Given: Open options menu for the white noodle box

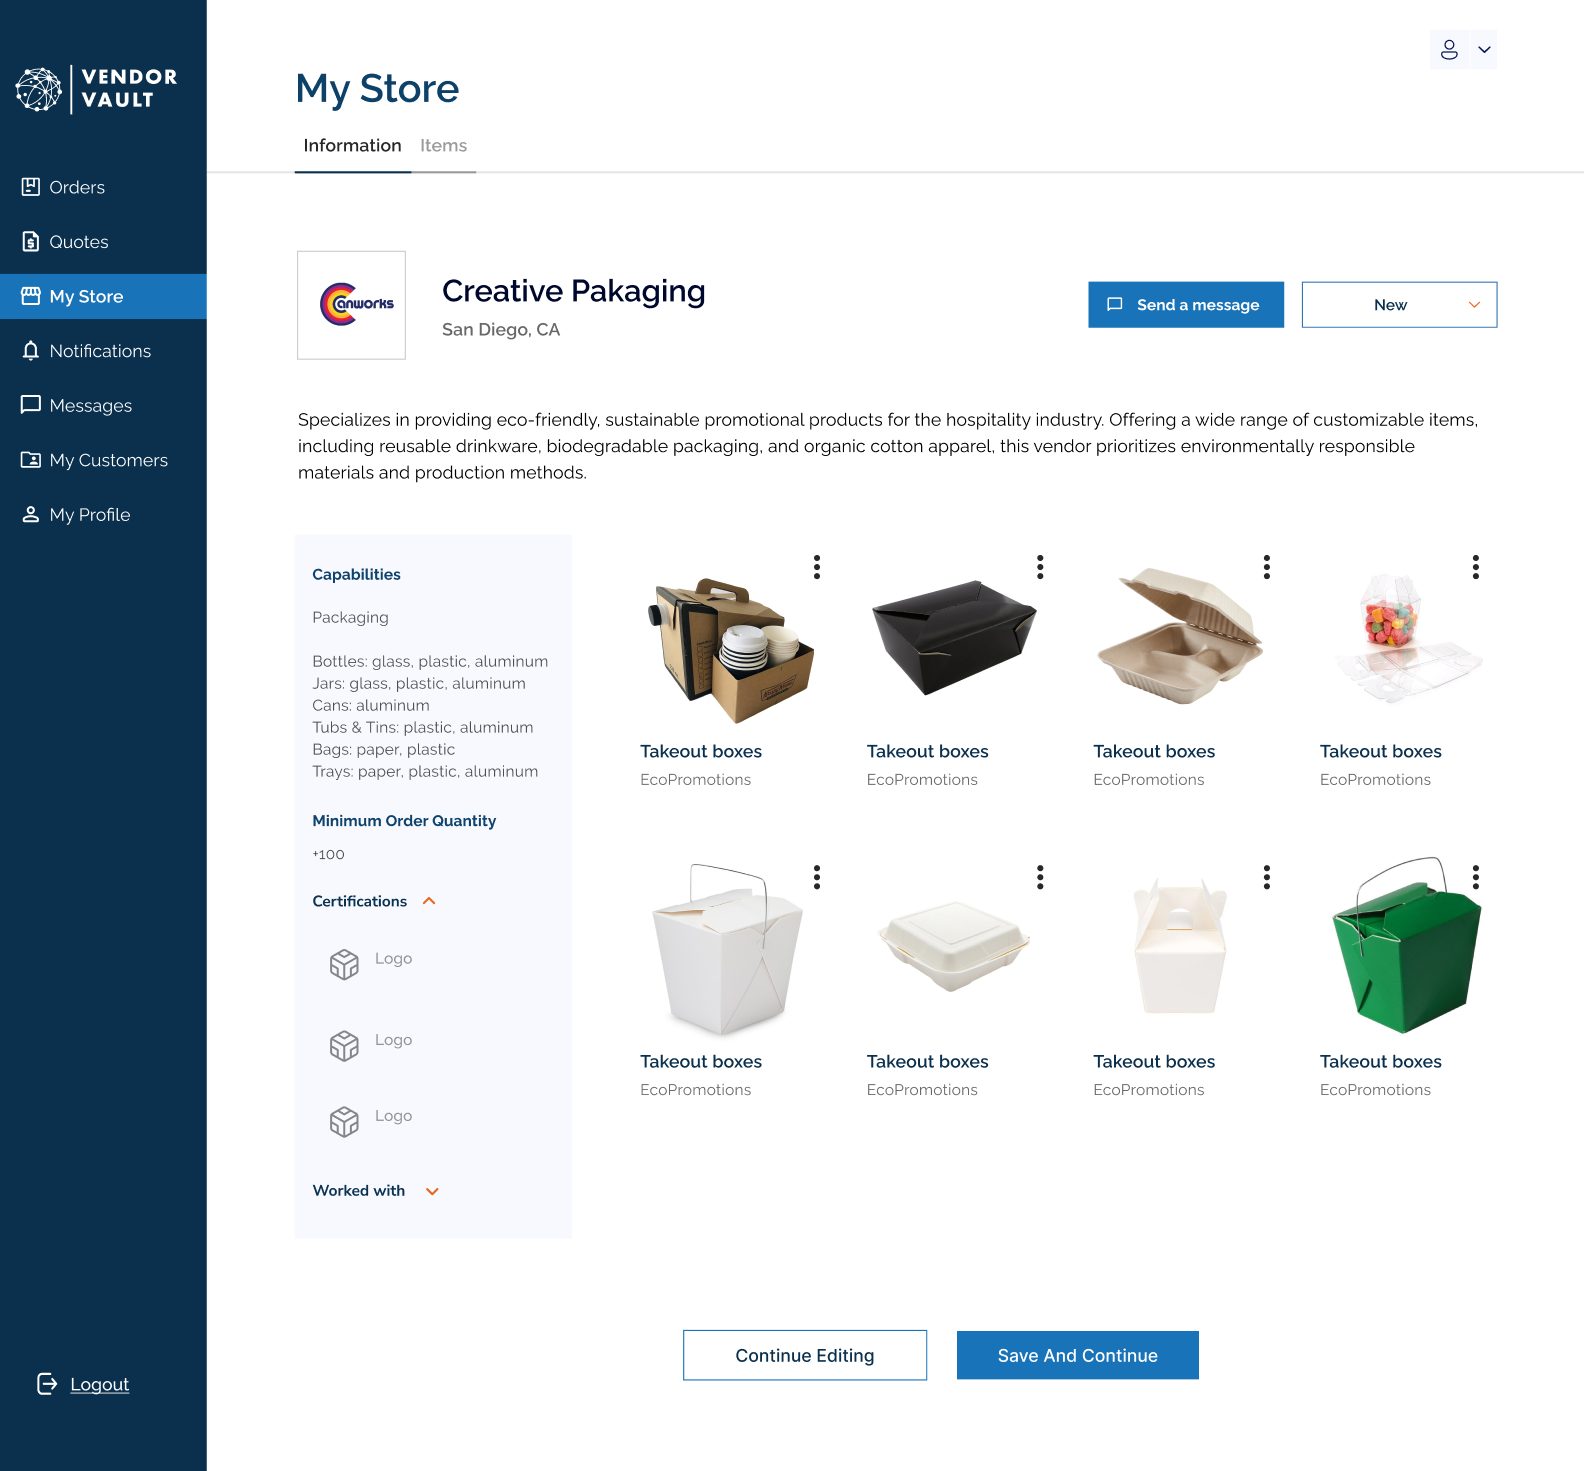Looking at the screenshot, I should (x=817, y=877).
